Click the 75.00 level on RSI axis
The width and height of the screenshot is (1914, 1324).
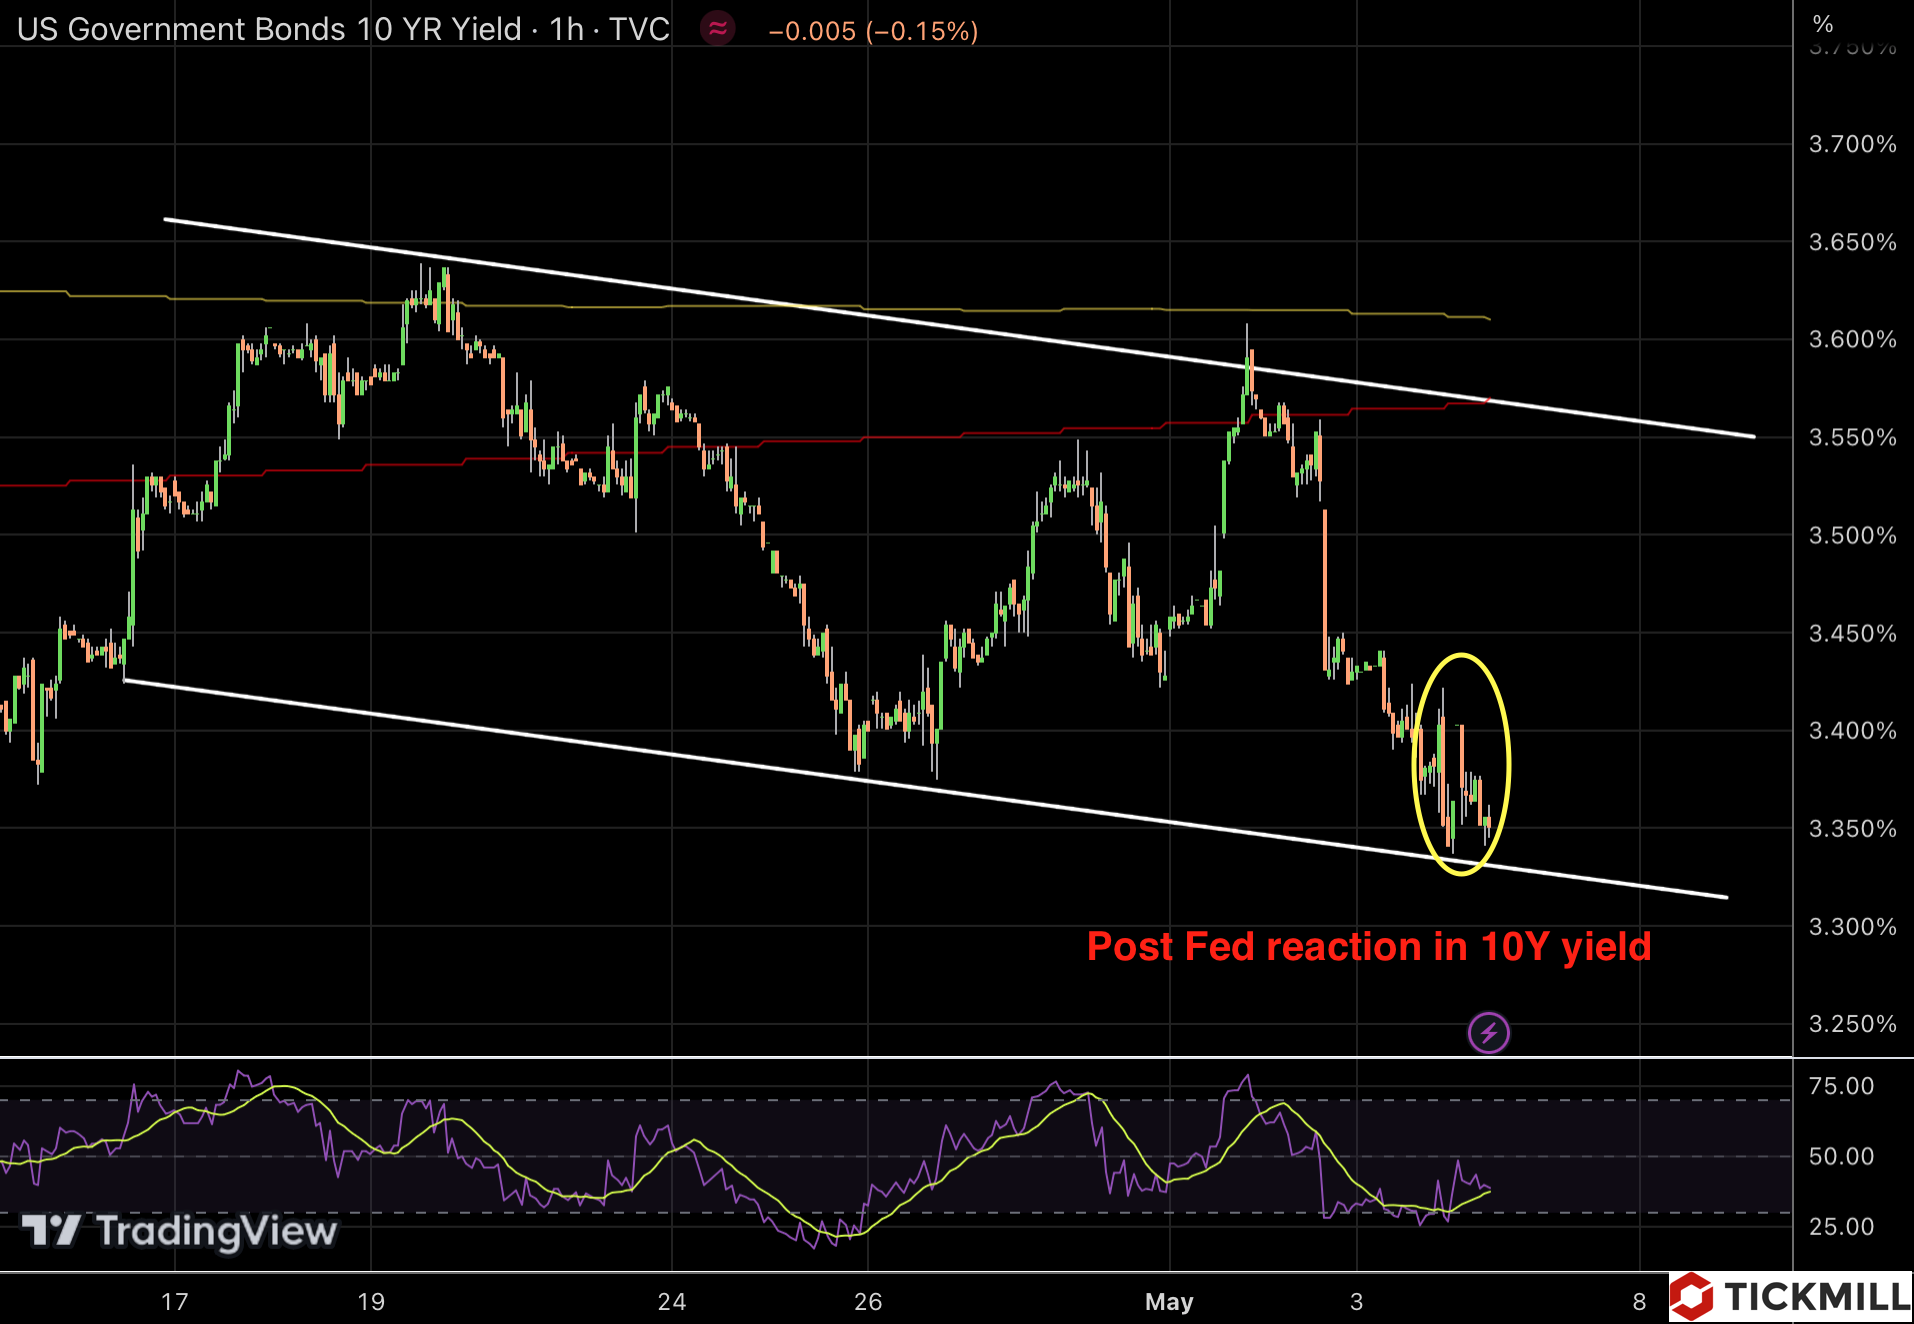point(1841,1086)
